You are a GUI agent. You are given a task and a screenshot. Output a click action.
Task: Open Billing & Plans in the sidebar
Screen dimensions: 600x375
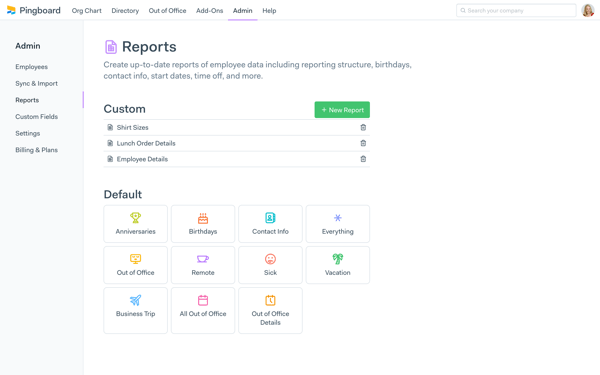[x=36, y=150]
